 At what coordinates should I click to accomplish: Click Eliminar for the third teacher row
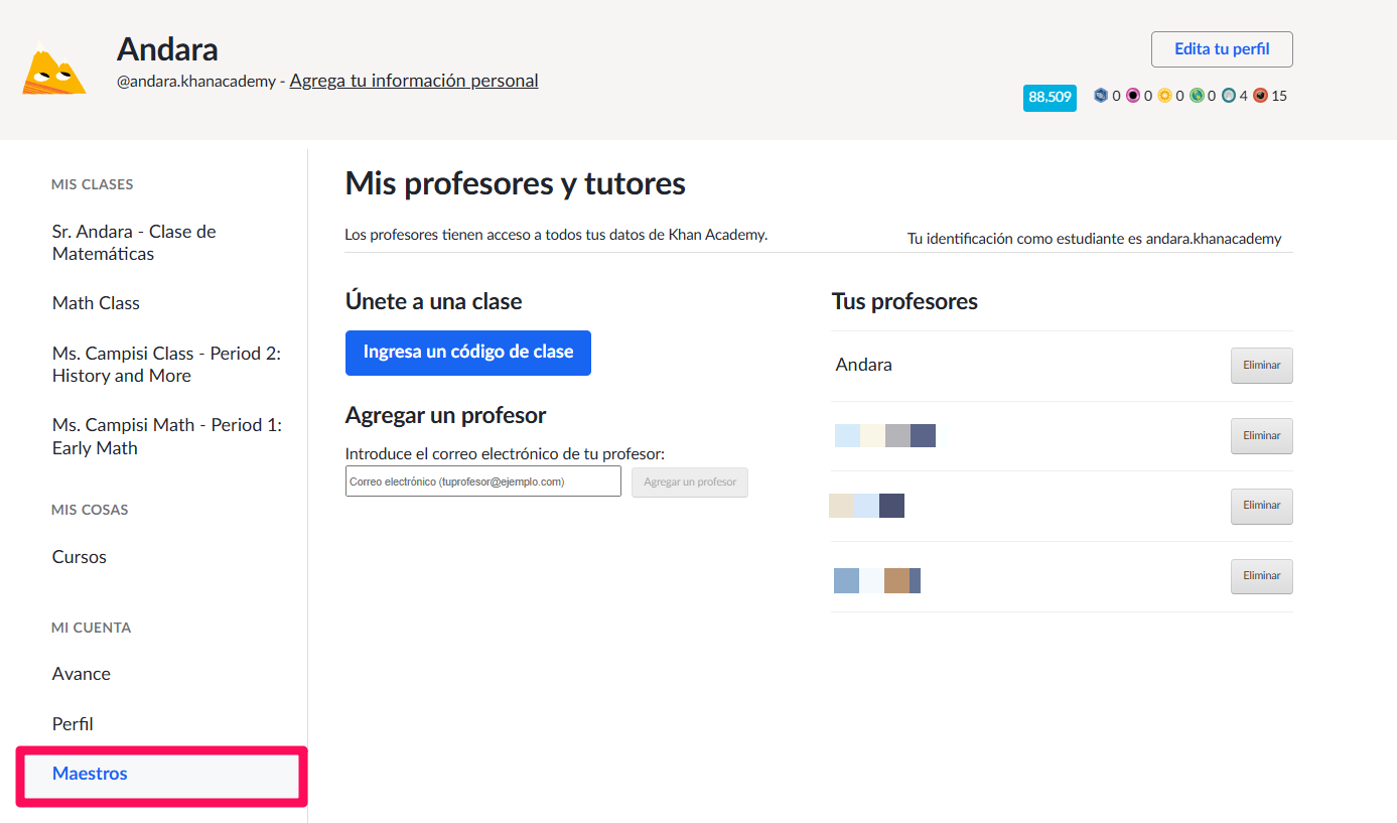coord(1261,506)
